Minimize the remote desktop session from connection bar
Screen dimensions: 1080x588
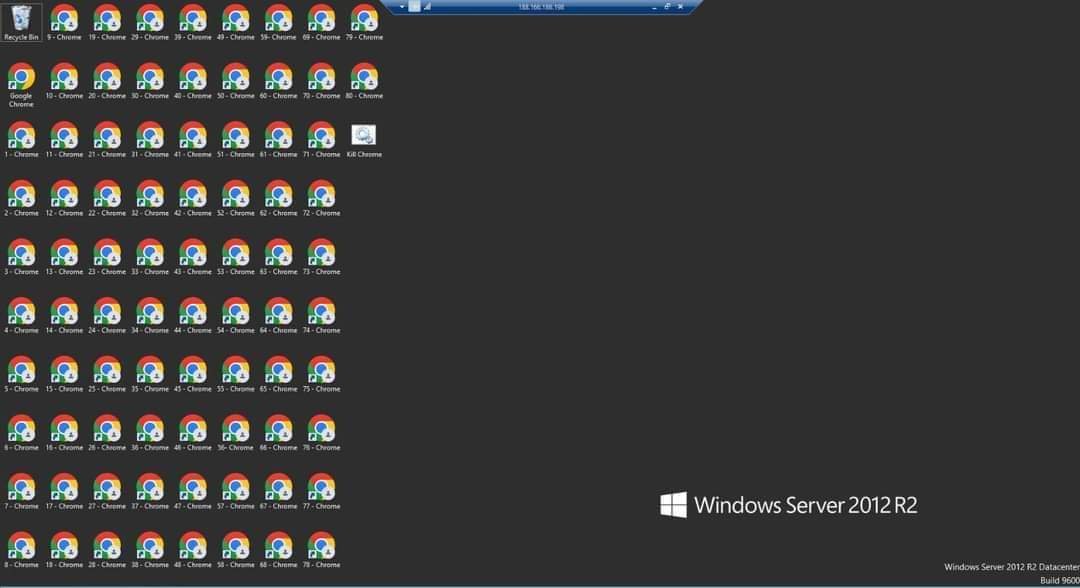click(655, 6)
